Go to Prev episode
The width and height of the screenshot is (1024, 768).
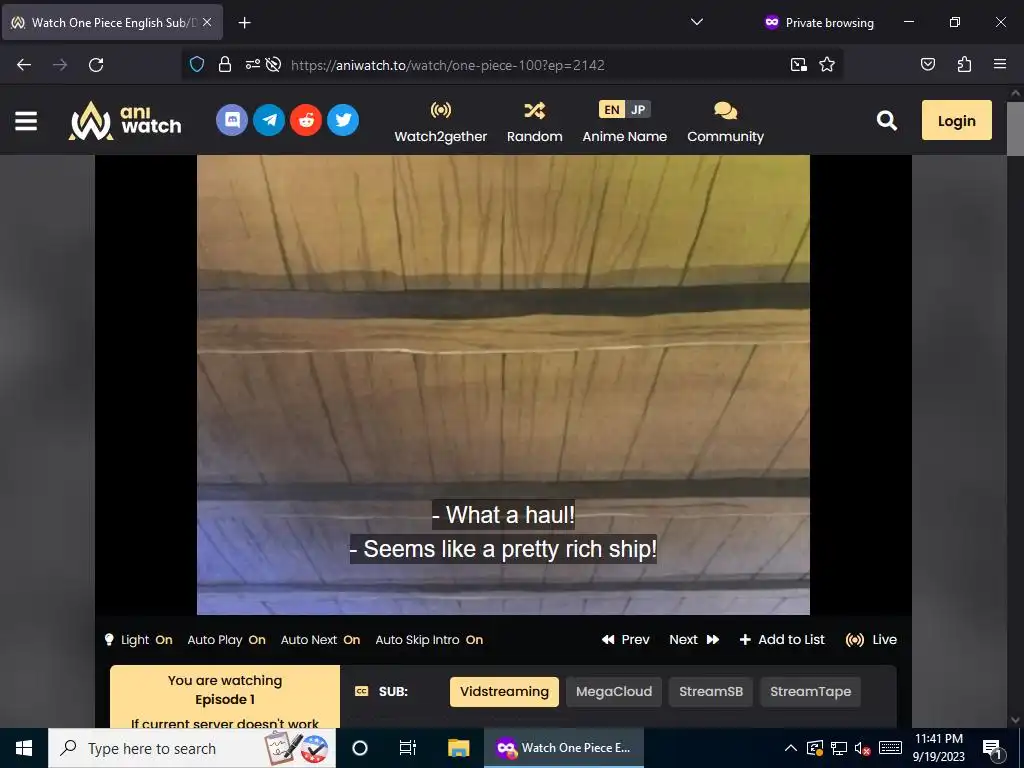click(626, 640)
